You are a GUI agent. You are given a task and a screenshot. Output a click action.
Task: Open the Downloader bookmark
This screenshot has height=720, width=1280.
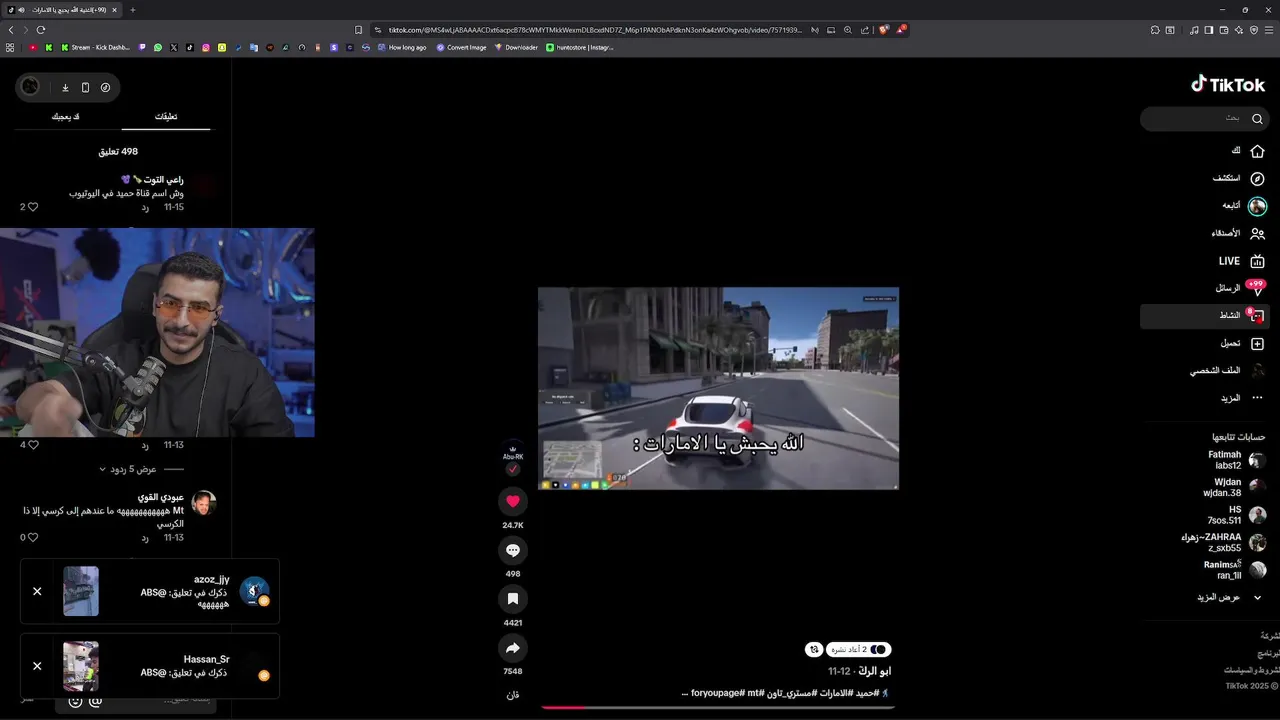516,47
